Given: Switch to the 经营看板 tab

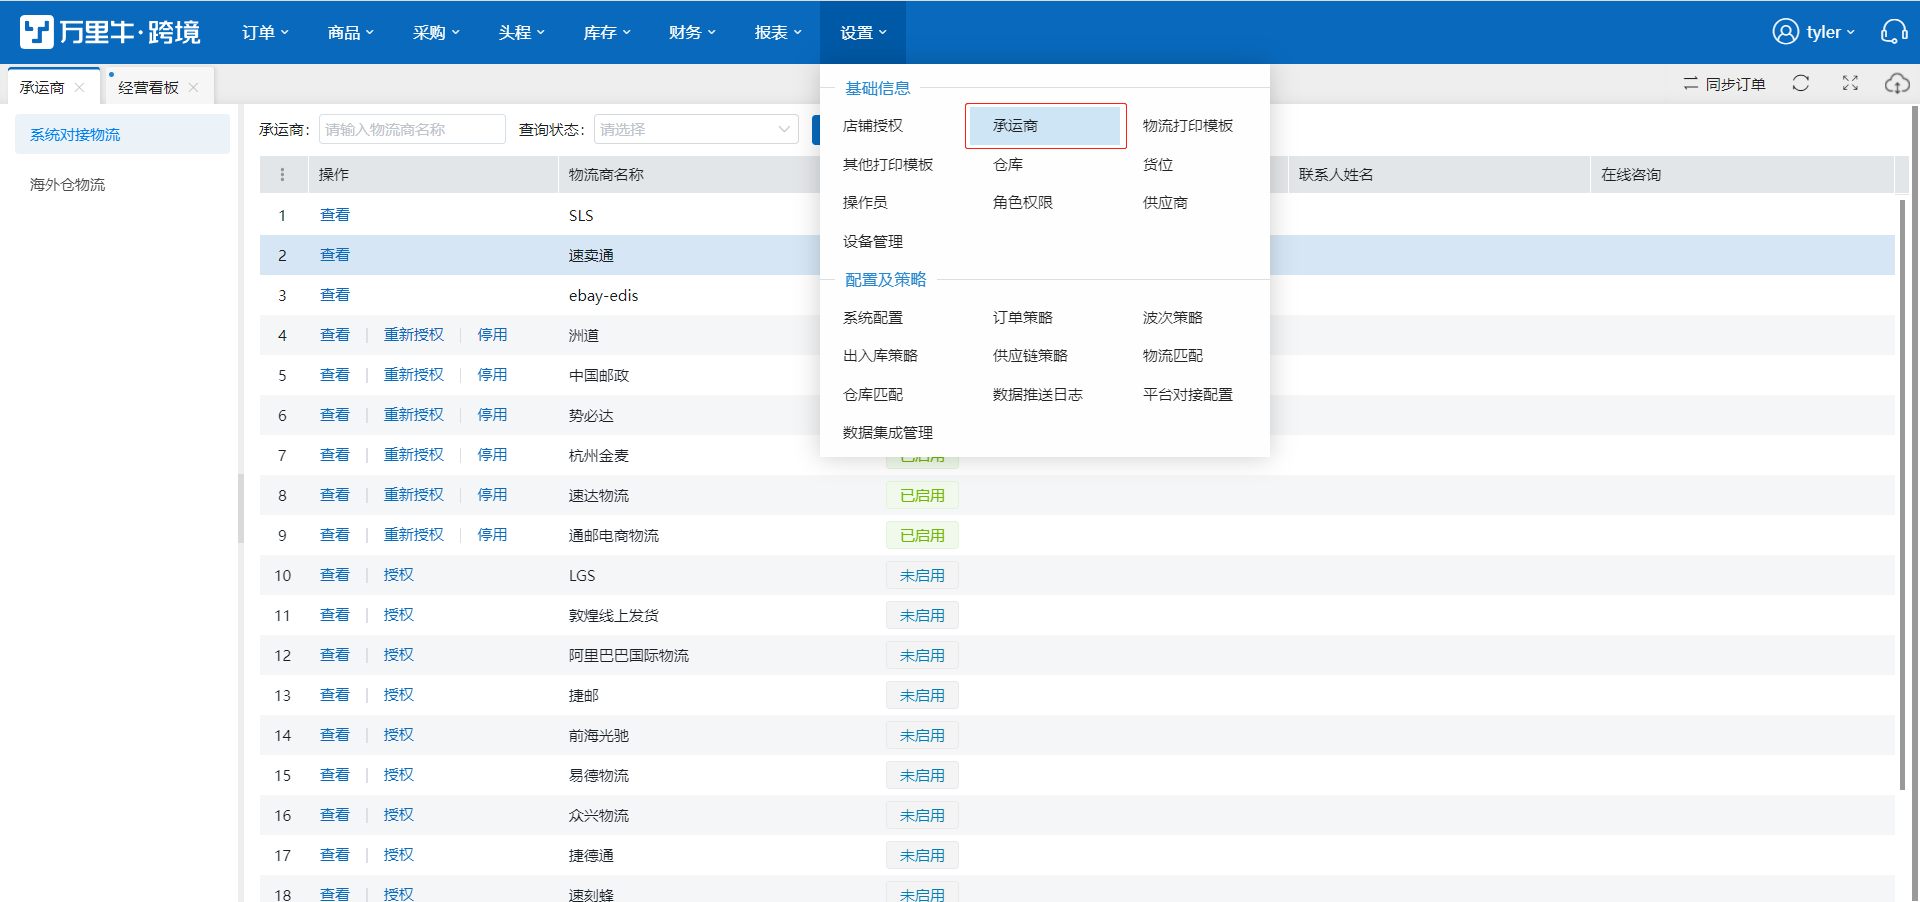Looking at the screenshot, I should tap(148, 87).
